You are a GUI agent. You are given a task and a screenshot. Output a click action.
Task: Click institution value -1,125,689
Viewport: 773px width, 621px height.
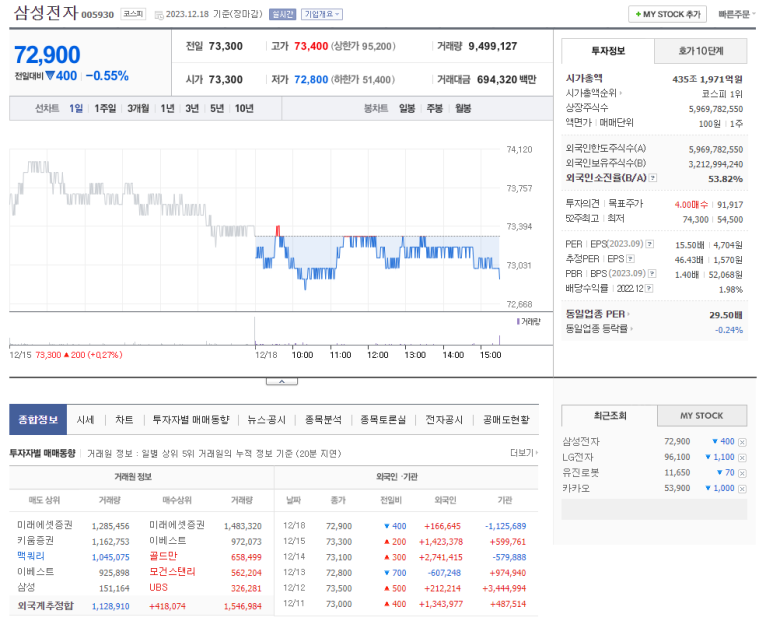505,526
